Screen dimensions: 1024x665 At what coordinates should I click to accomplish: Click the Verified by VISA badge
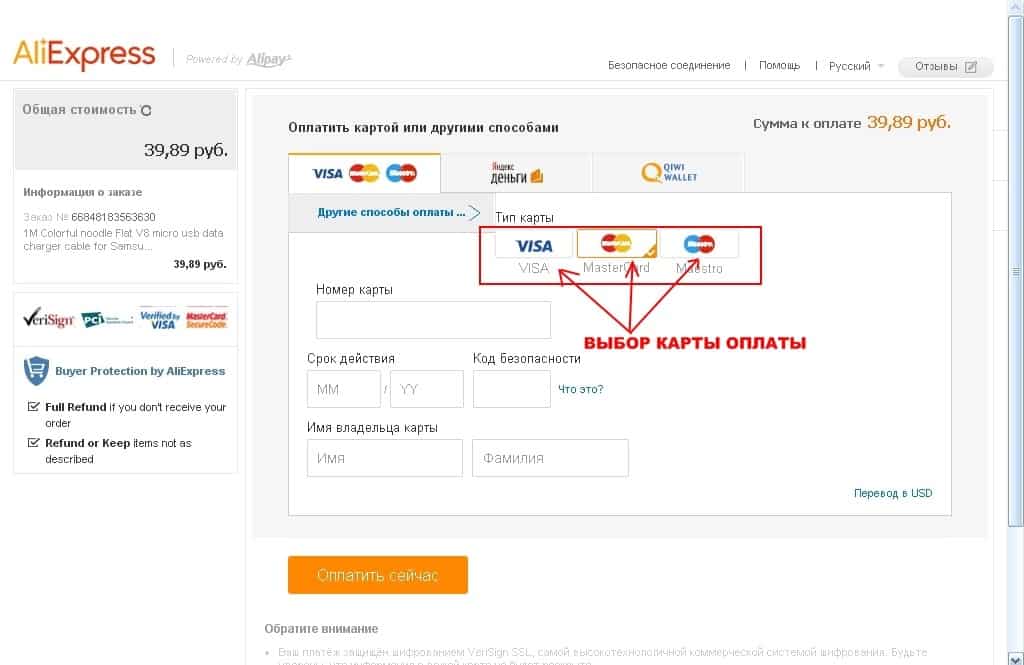(x=158, y=319)
